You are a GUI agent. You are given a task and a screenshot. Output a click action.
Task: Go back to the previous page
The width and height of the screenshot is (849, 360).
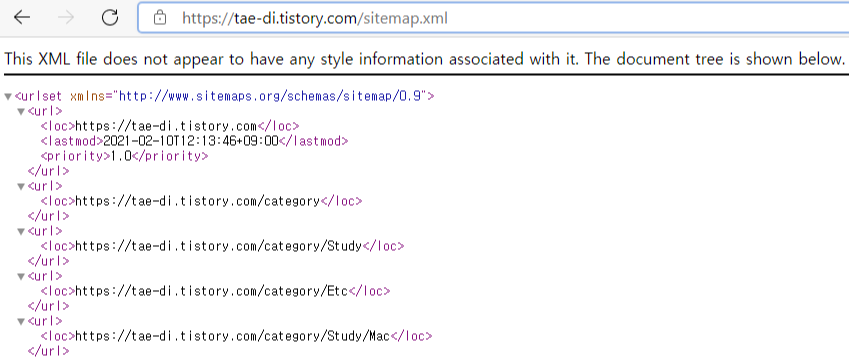click(x=22, y=18)
